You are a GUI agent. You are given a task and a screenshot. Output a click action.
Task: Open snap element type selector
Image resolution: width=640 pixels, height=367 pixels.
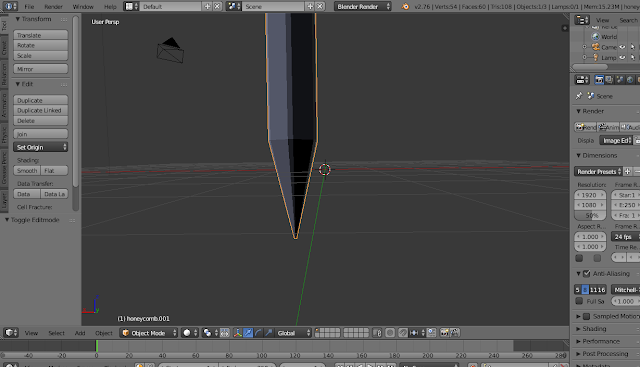click(417, 333)
